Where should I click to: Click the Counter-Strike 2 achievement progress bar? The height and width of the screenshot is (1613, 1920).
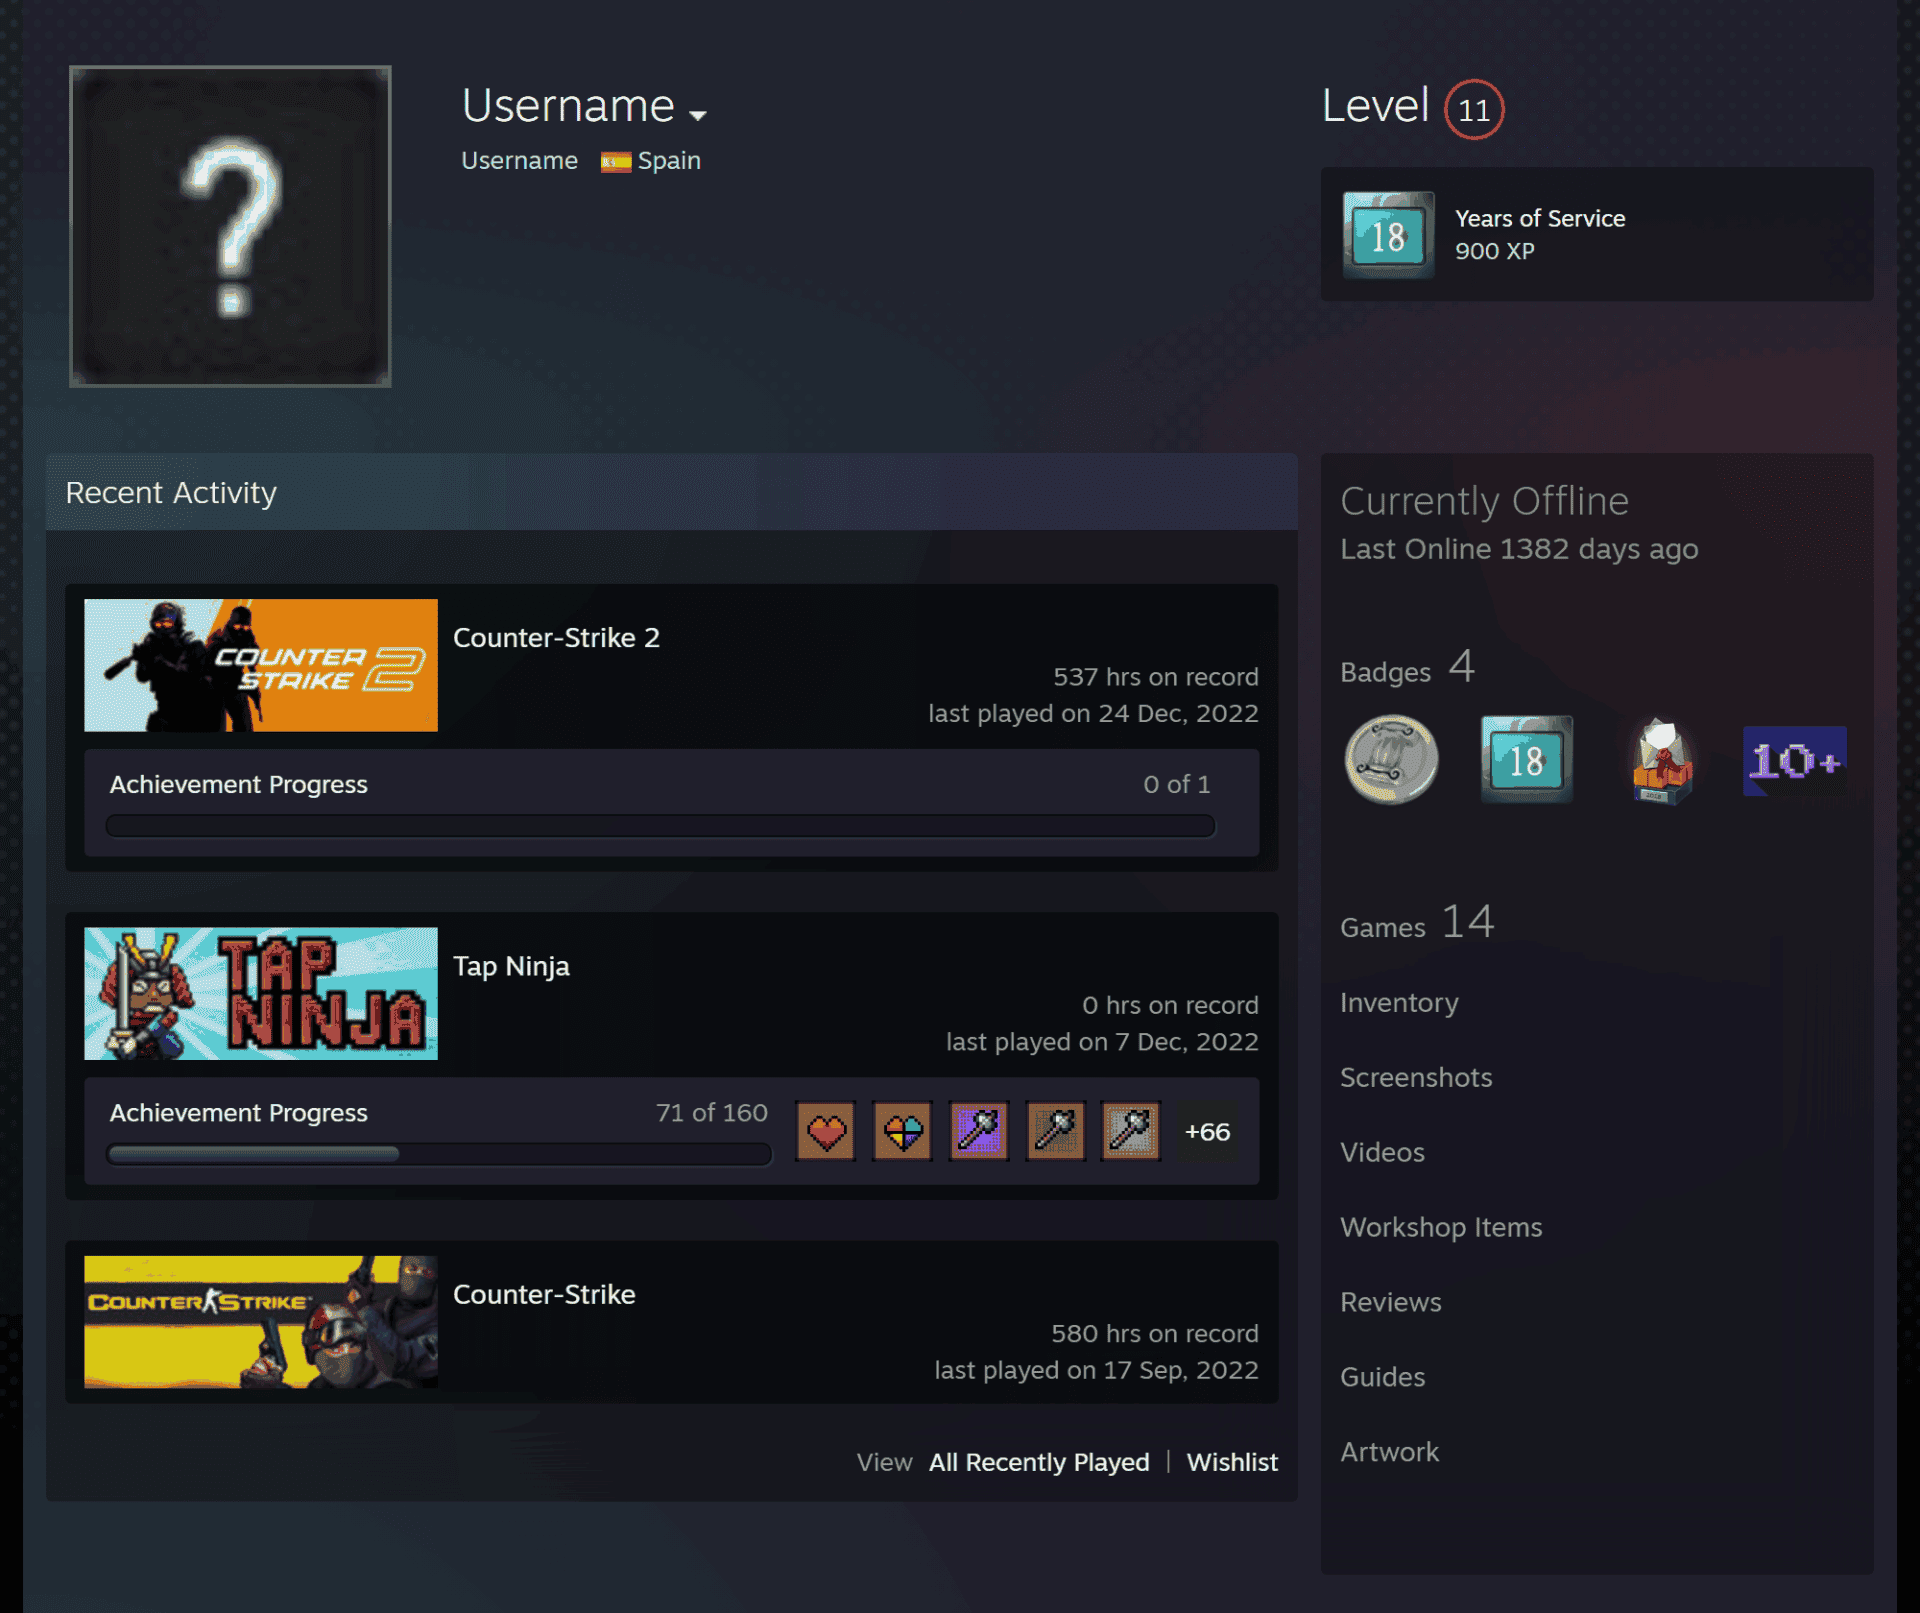click(660, 826)
